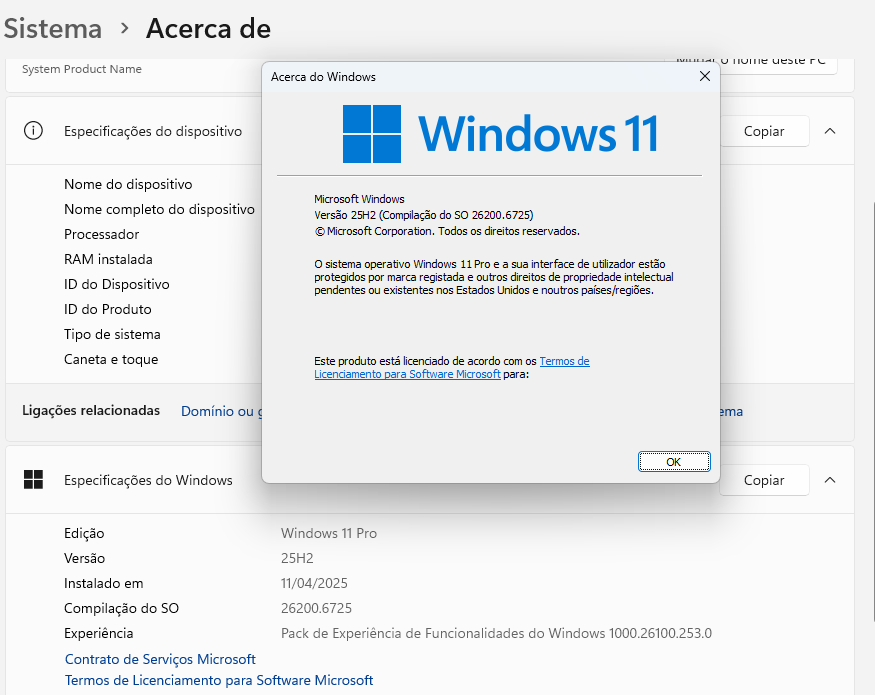Click the 'Caneta e toque' label
Image resolution: width=875 pixels, height=695 pixels.
(x=111, y=360)
